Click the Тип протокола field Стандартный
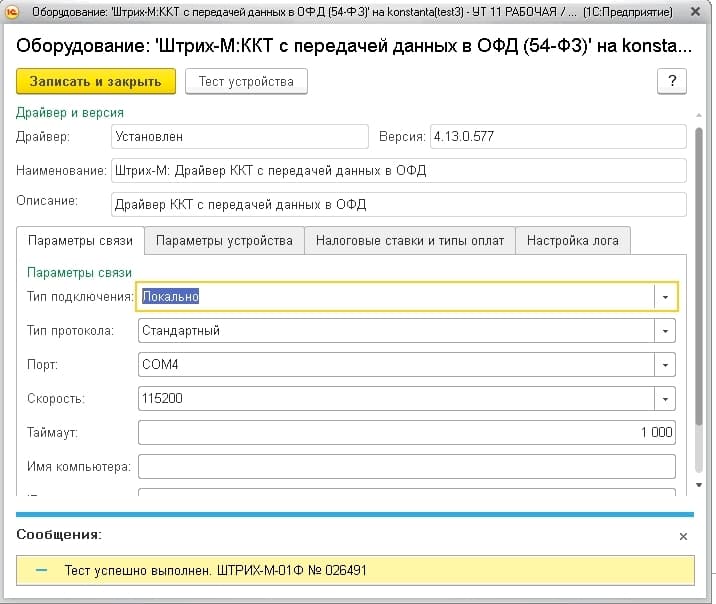The height and width of the screenshot is (604, 716). click(x=396, y=331)
